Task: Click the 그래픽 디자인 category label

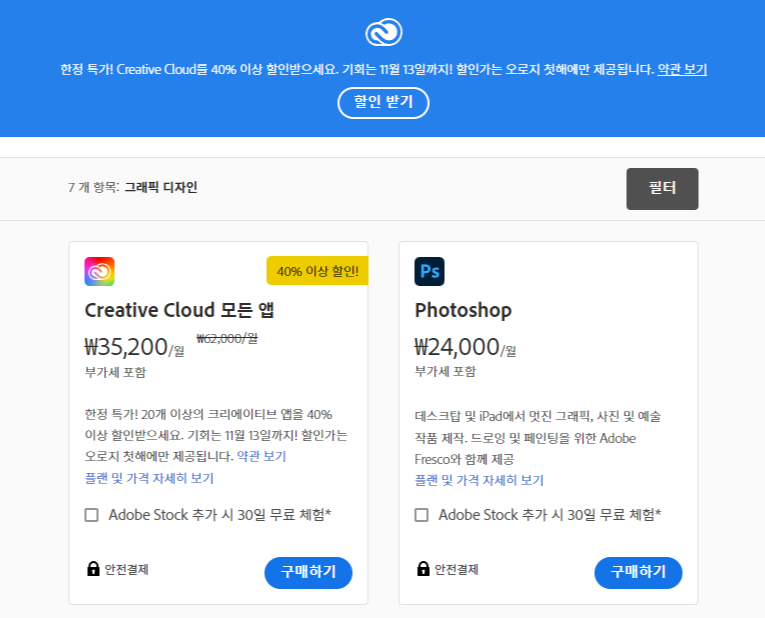Action: coord(161,187)
